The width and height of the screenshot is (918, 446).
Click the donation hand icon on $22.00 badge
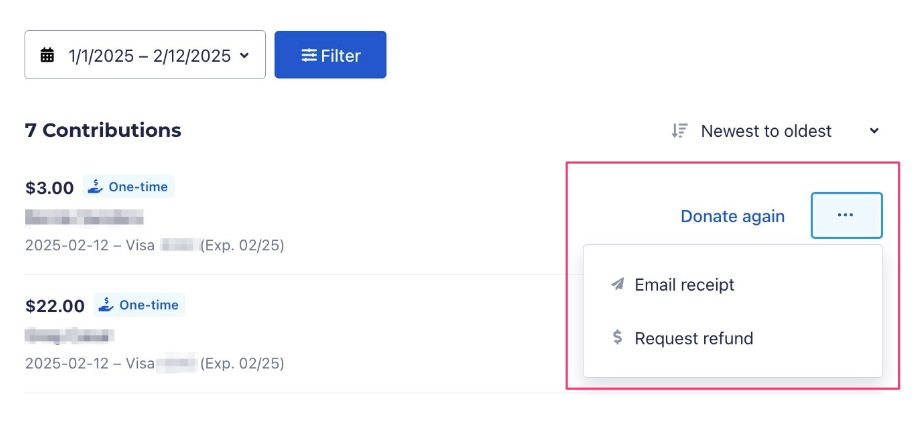[x=106, y=305]
